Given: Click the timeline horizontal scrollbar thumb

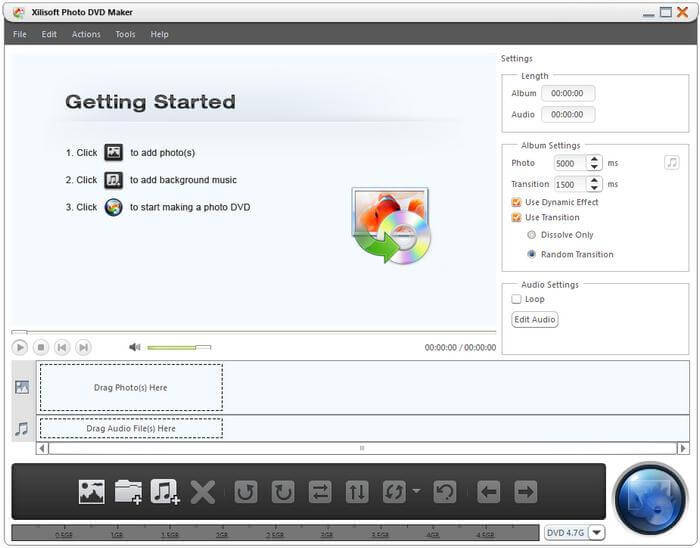Looking at the screenshot, I should pos(362,448).
